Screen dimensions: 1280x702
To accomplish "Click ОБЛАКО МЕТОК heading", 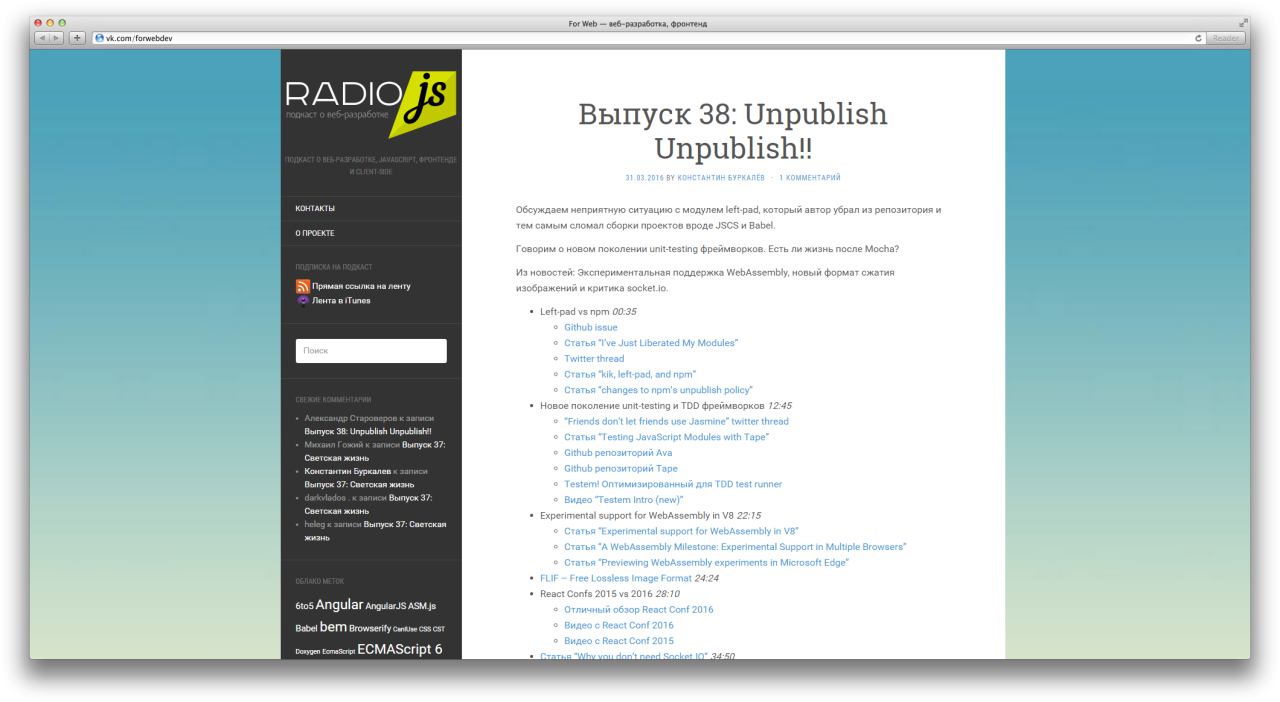I will (x=319, y=581).
